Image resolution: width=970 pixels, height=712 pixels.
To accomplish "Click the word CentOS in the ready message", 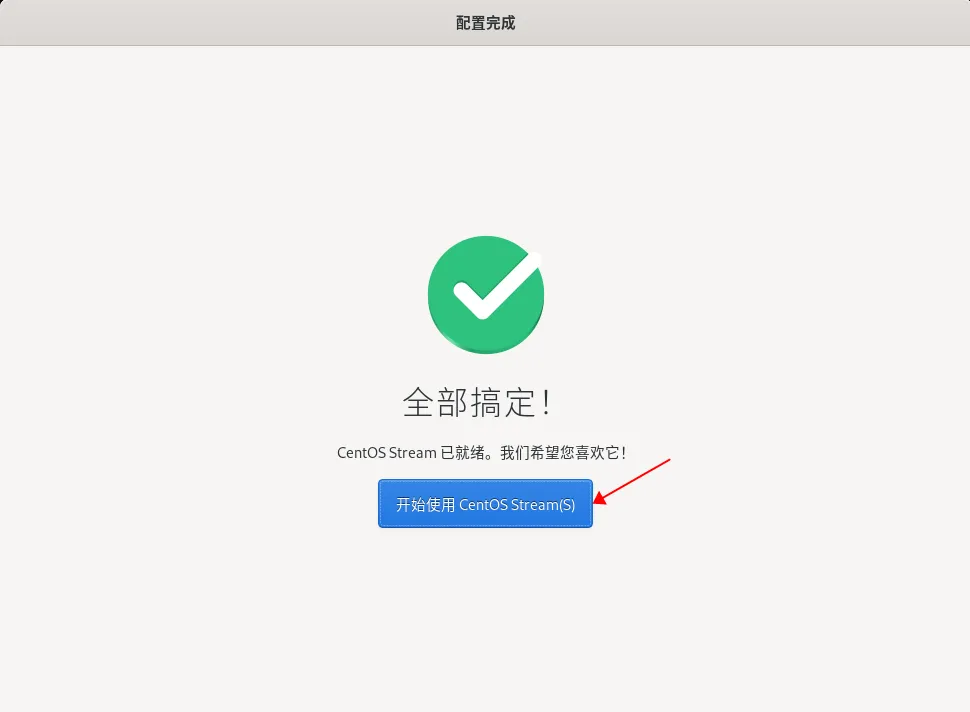I will coord(361,453).
